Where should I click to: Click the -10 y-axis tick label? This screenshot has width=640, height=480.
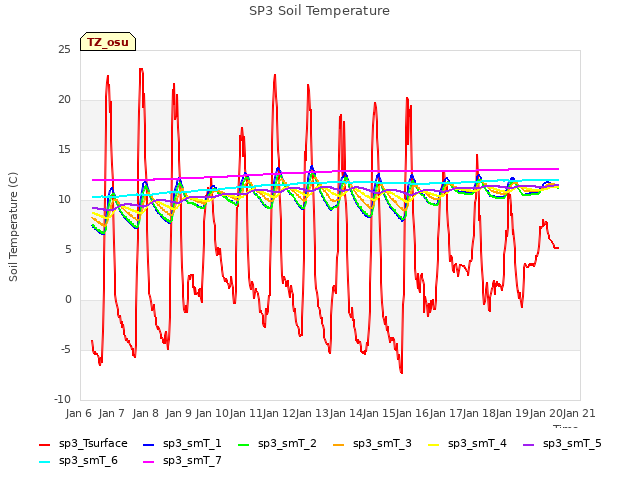62,400
